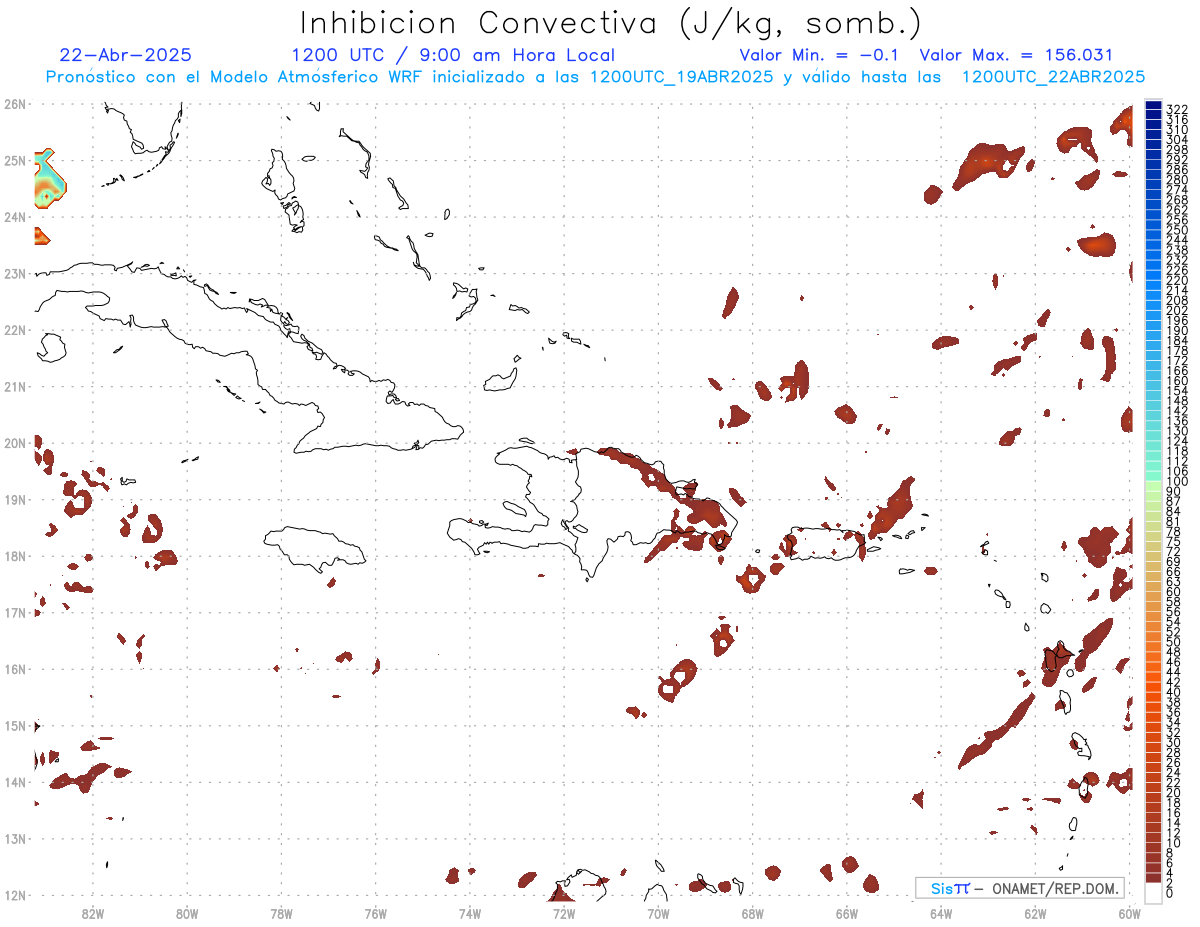The width and height of the screenshot is (1200, 927).
Task: Click the colorbar value 100
Action: coord(1177,481)
